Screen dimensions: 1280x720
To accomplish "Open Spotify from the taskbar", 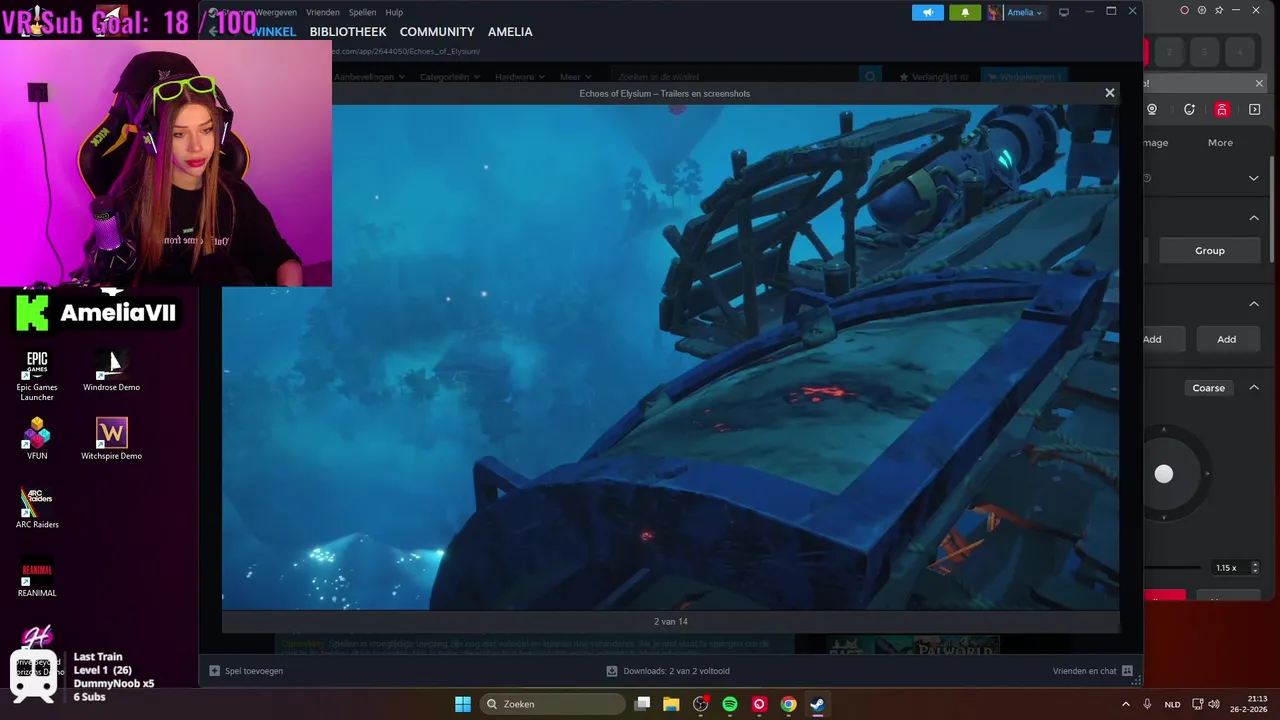I will coord(730,704).
